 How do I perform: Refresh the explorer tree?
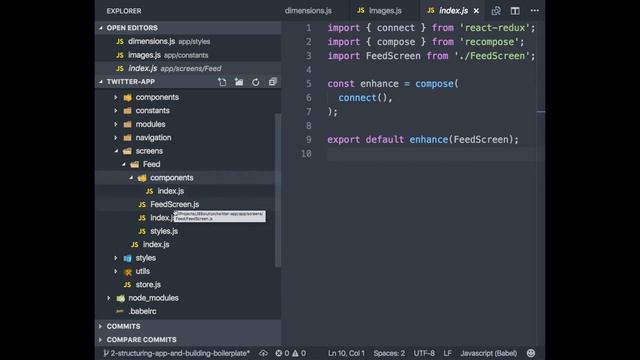[256, 82]
